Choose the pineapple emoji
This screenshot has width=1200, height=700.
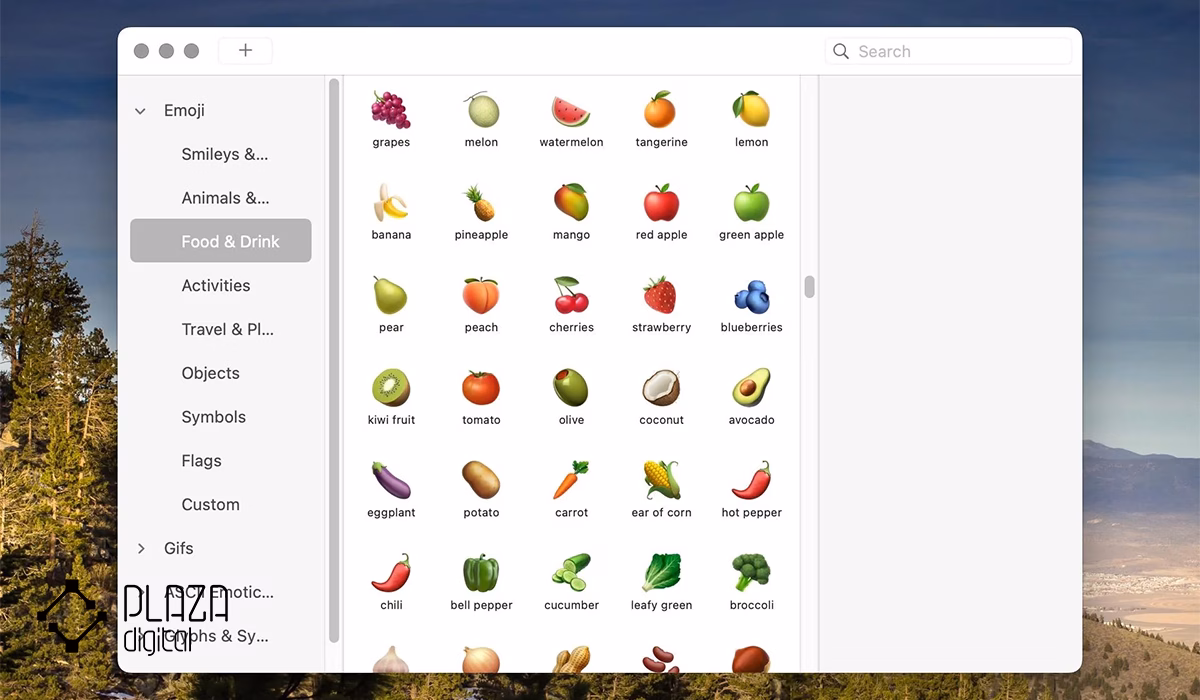click(481, 203)
